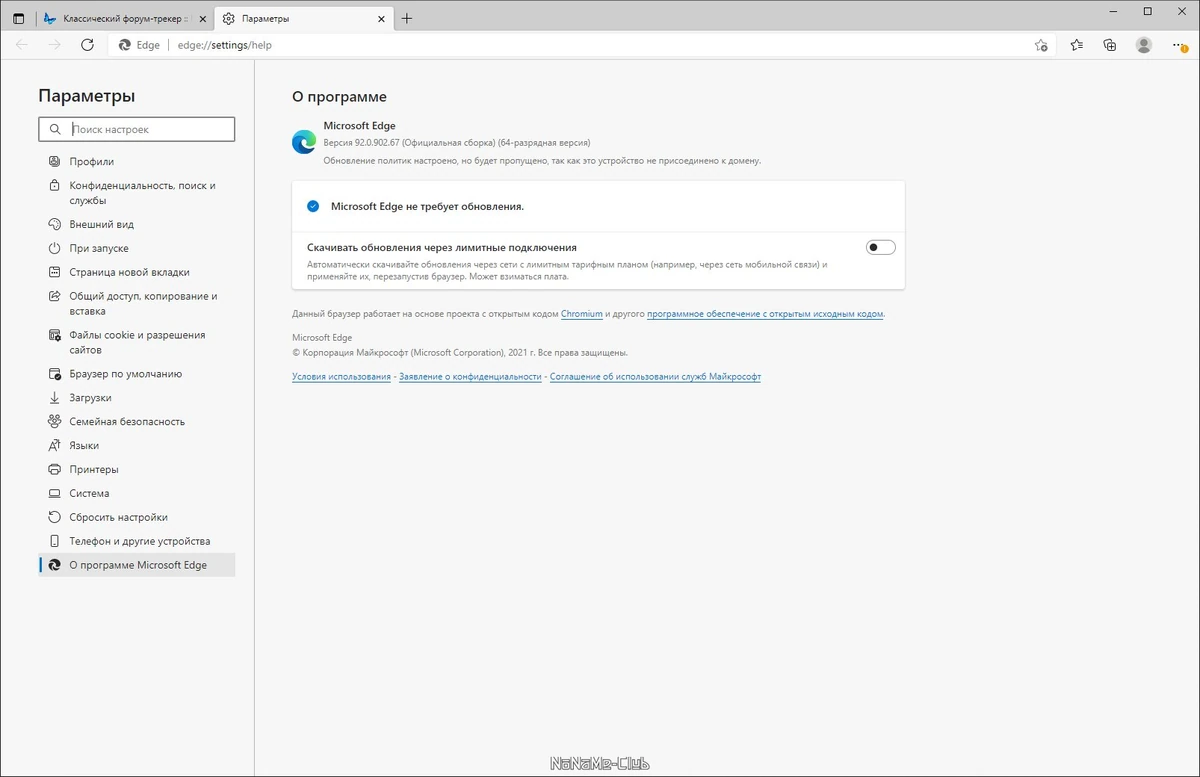This screenshot has width=1200, height=777.
Task: Open Соглашение об использовании служб Майкрософт link
Action: coord(655,377)
